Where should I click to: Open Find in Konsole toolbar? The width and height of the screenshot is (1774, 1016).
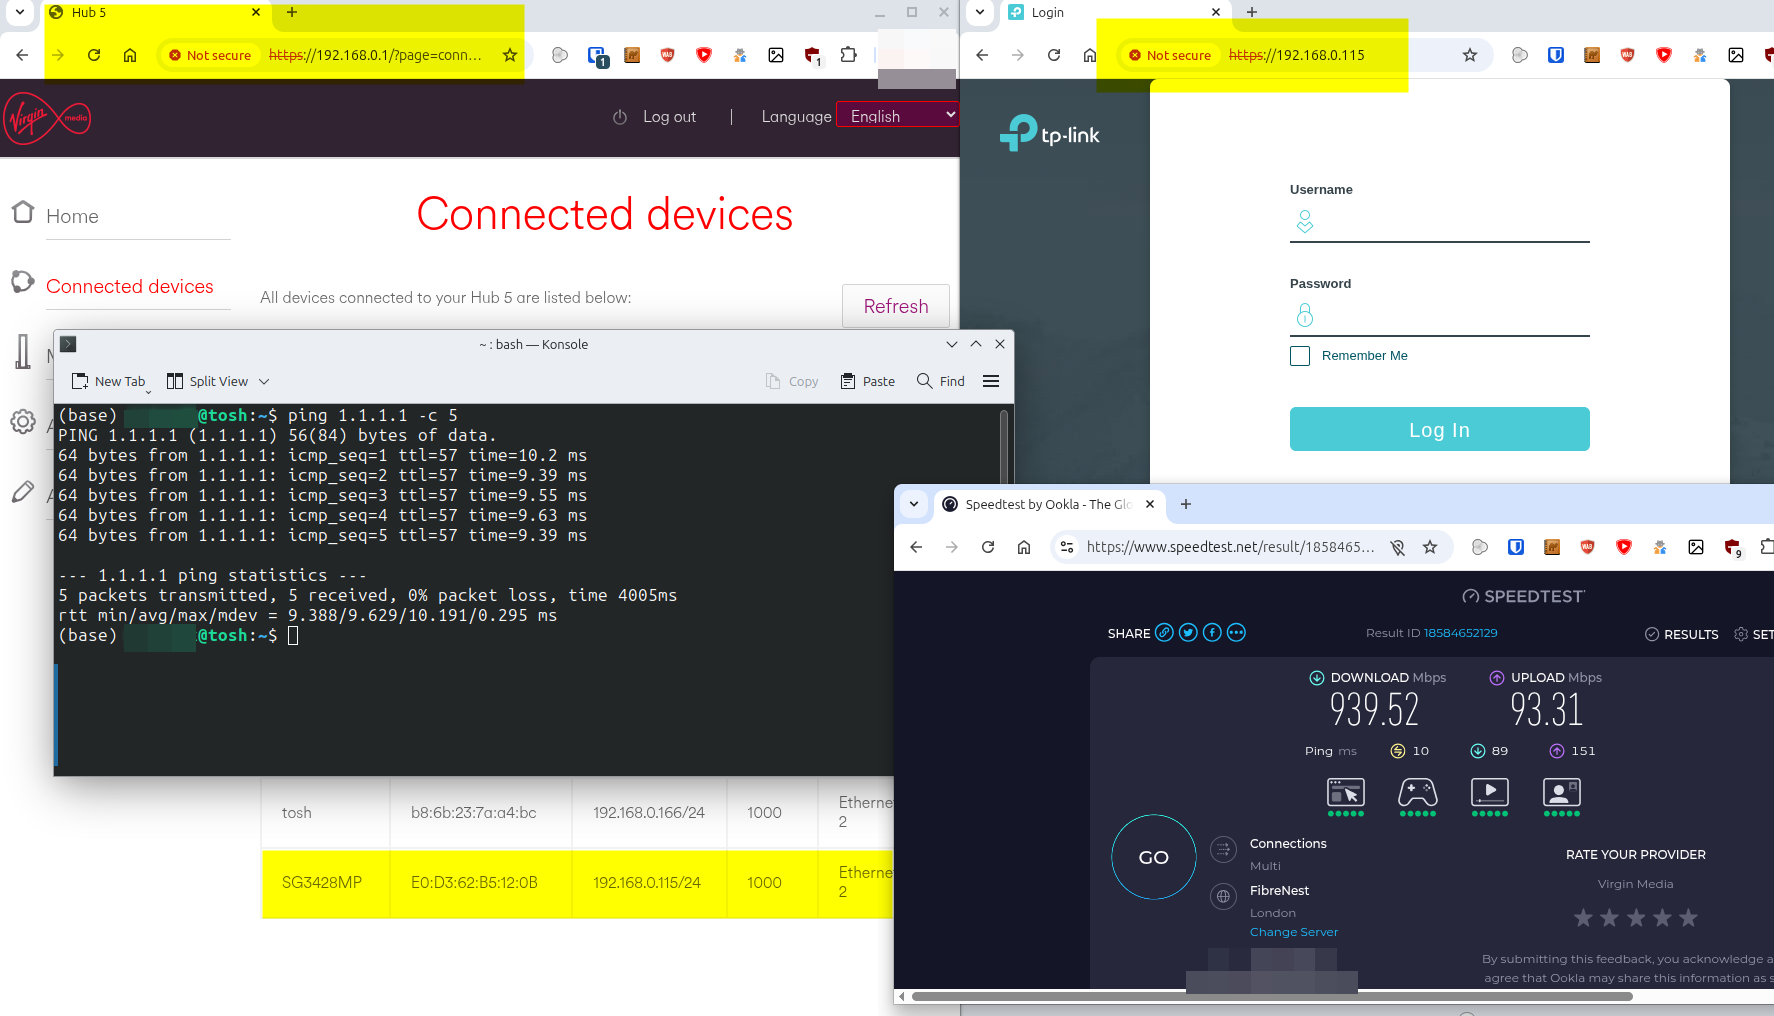click(x=941, y=381)
